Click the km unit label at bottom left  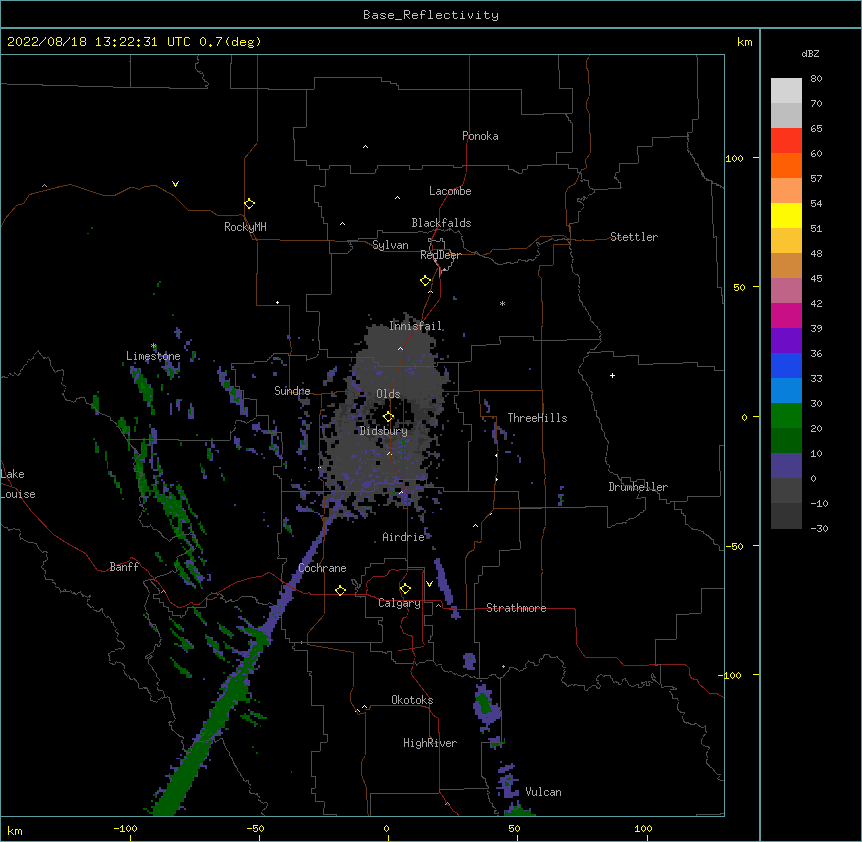[15, 830]
